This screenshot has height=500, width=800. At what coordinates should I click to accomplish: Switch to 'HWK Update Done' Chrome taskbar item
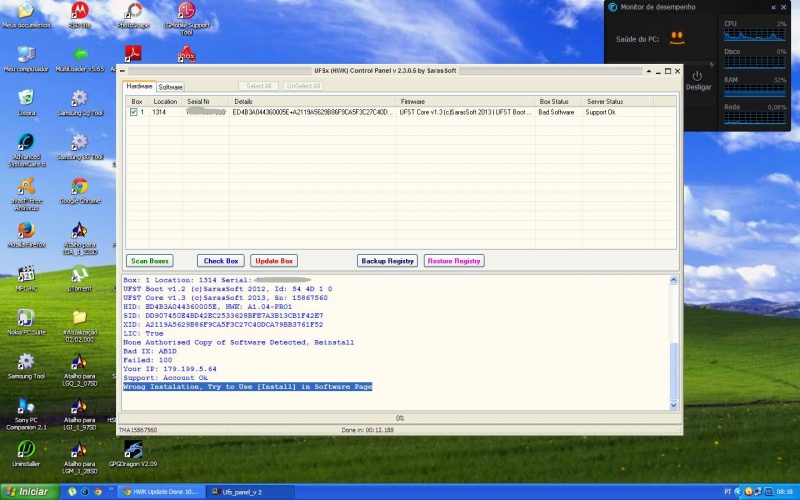(162, 492)
